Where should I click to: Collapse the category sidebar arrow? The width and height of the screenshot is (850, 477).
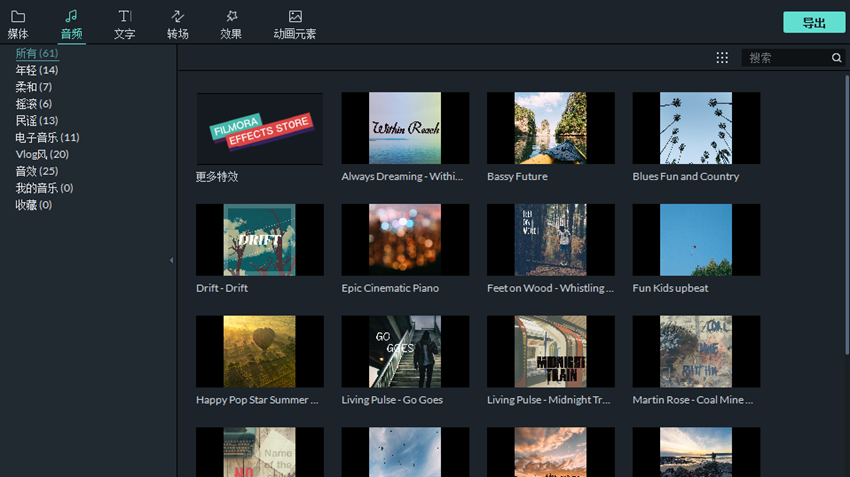coord(171,260)
